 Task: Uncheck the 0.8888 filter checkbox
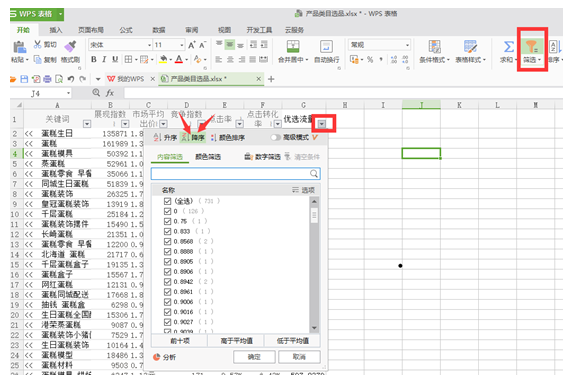(167, 251)
